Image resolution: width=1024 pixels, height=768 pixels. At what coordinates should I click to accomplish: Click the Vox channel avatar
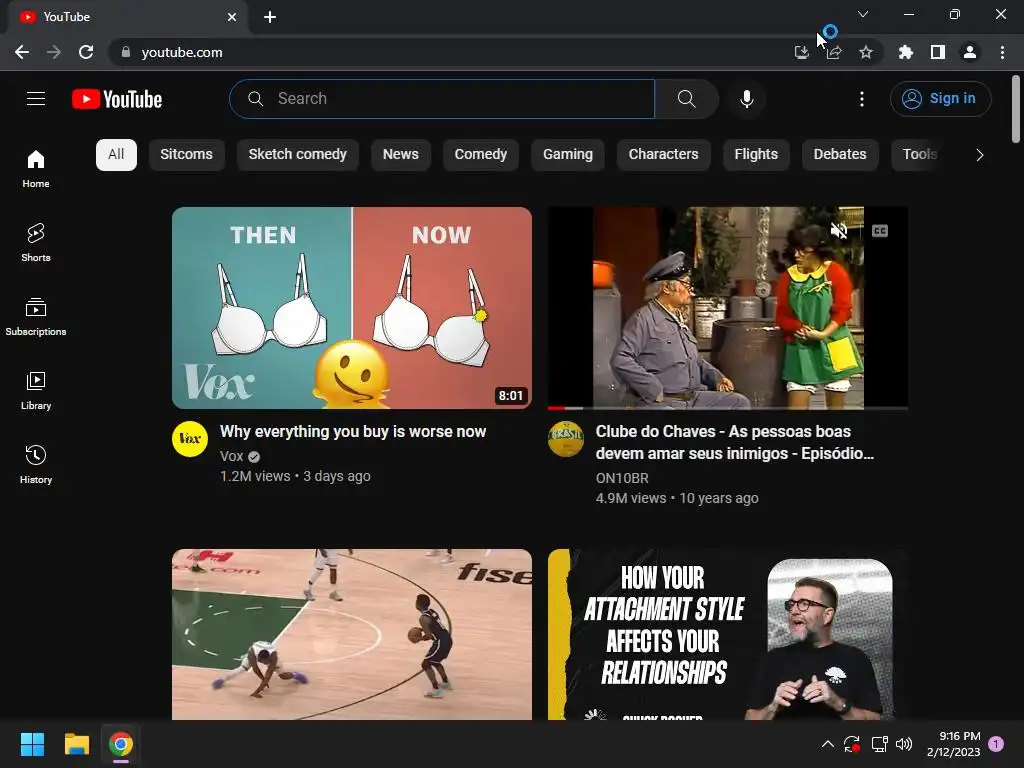point(190,439)
